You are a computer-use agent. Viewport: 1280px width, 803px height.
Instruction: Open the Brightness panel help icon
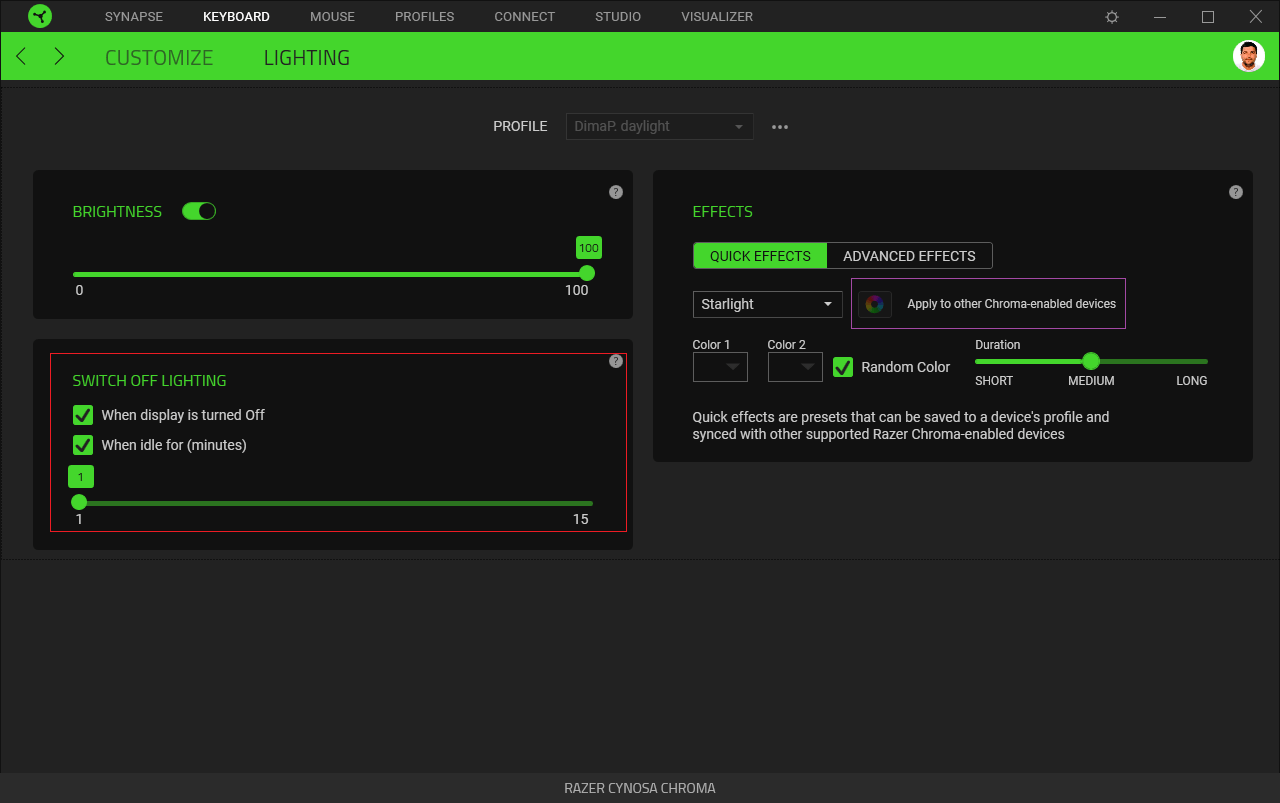click(x=616, y=191)
